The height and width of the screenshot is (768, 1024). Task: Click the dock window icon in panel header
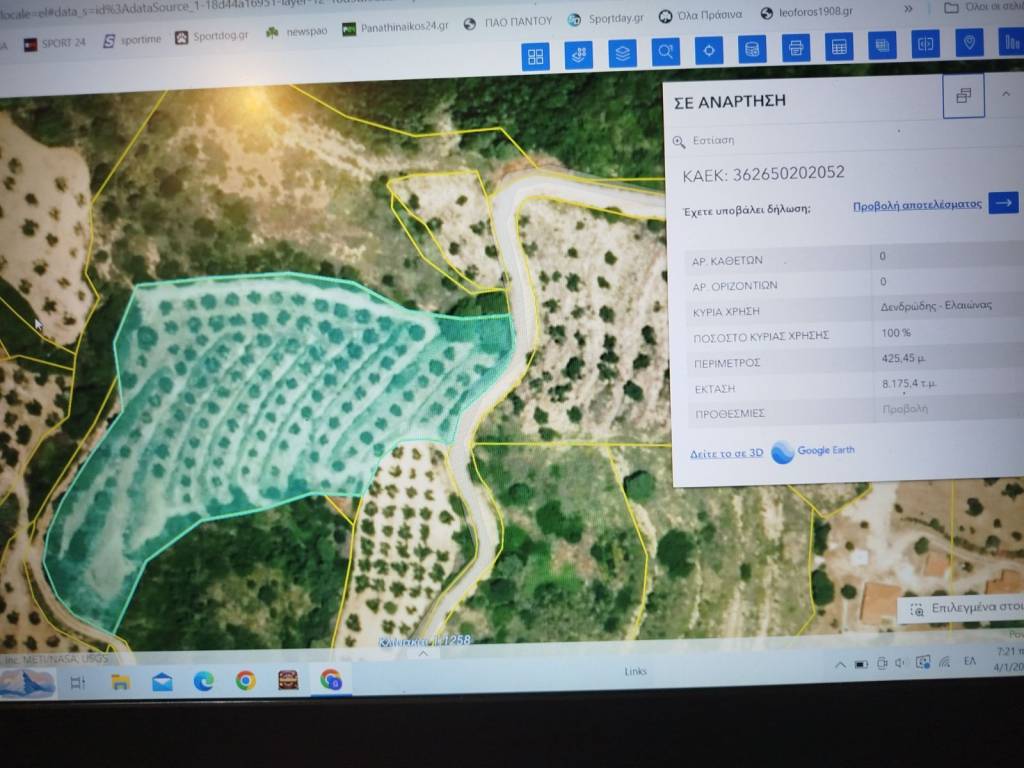pos(963,96)
